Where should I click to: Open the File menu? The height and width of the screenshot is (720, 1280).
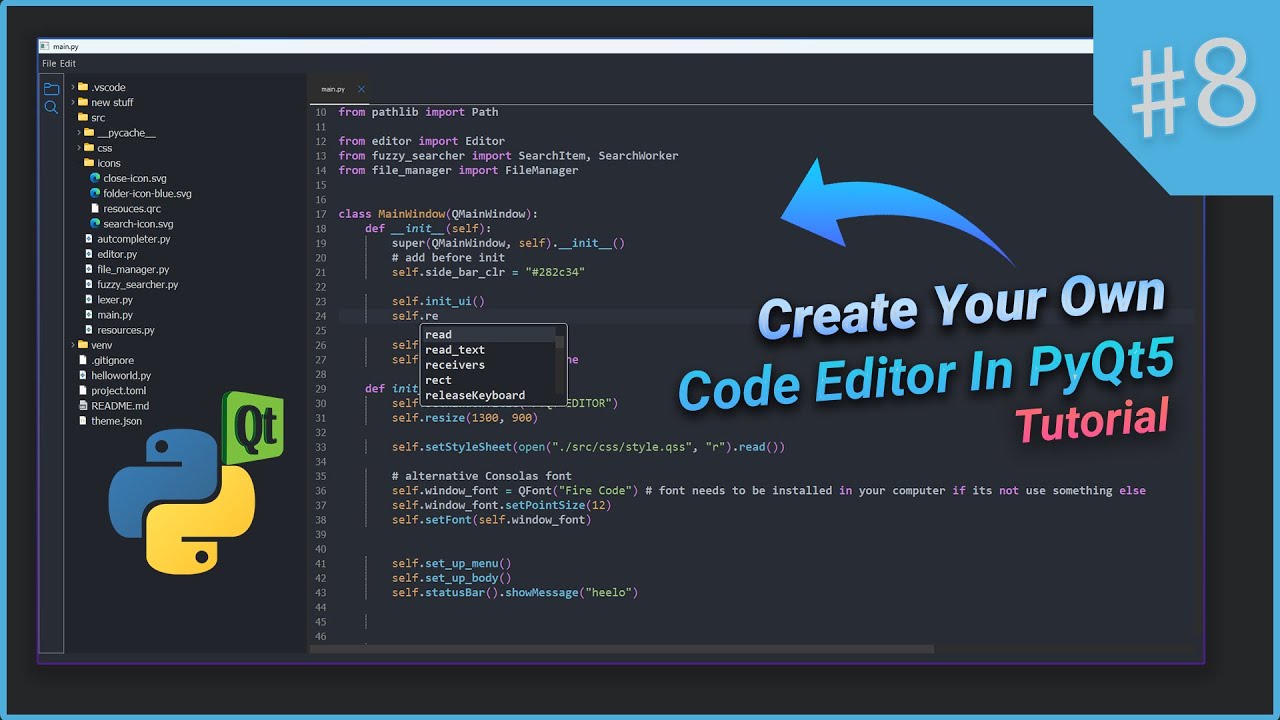pyautogui.click(x=49, y=64)
